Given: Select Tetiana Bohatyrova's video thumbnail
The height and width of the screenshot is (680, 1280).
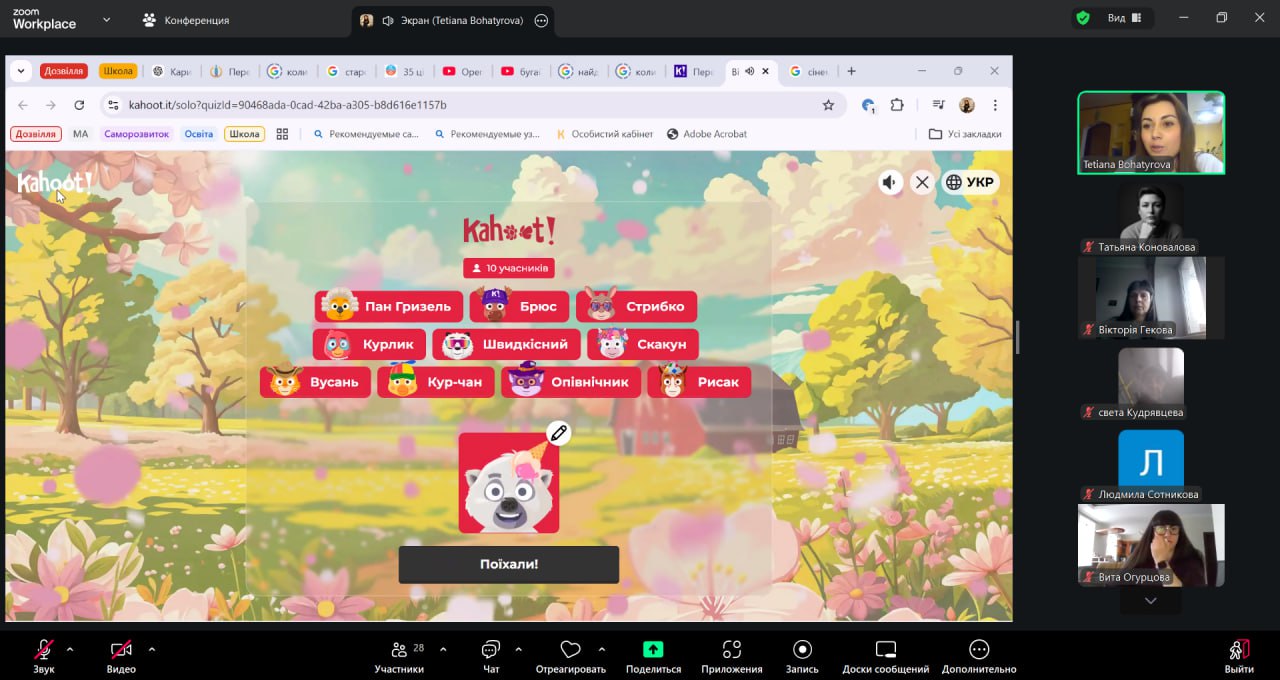Looking at the screenshot, I should pos(1150,133).
